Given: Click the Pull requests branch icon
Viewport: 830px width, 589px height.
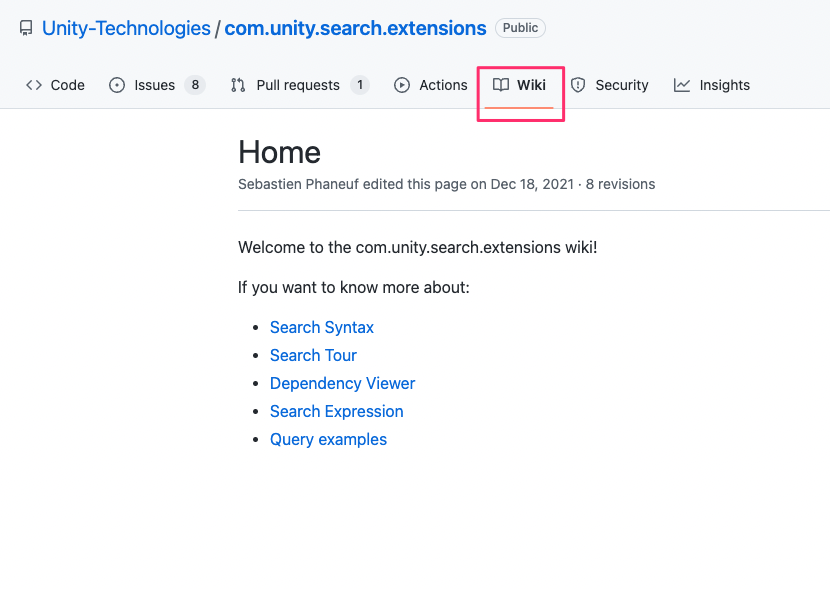Looking at the screenshot, I should pyautogui.click(x=237, y=85).
